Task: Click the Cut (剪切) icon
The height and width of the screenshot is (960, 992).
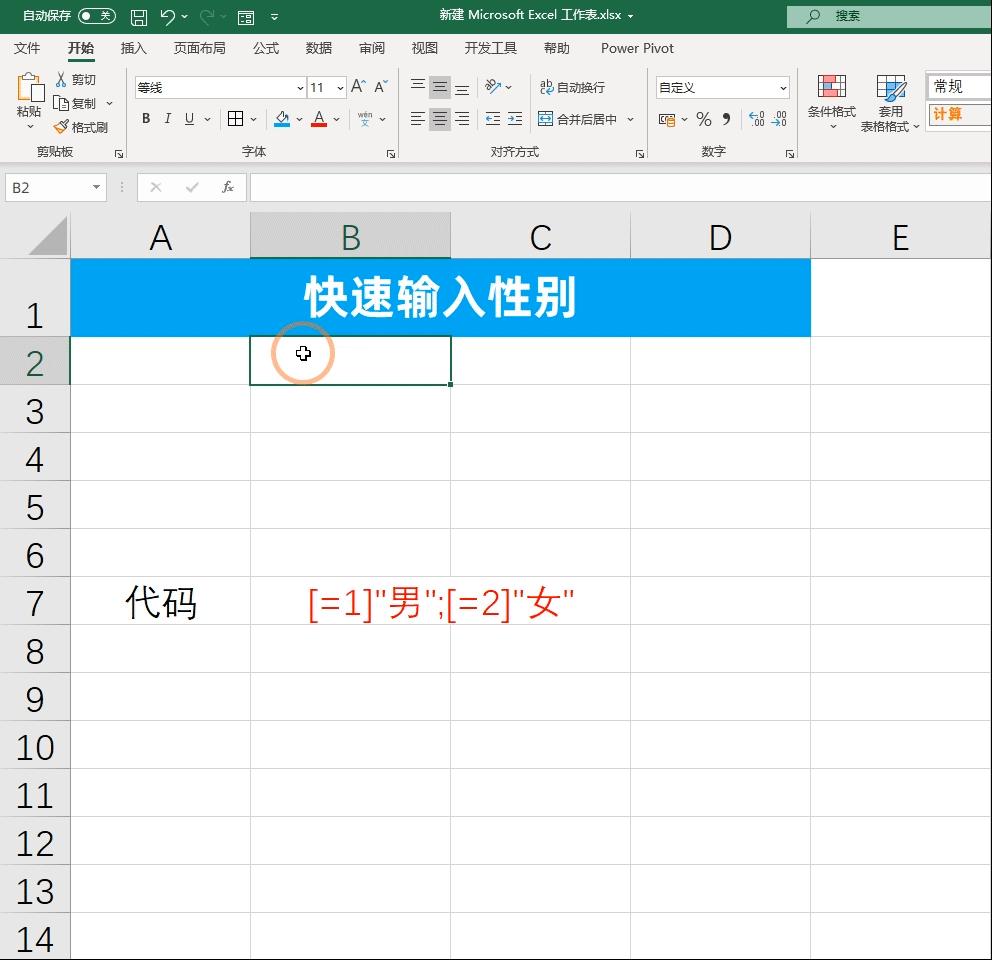Action: (x=59, y=79)
